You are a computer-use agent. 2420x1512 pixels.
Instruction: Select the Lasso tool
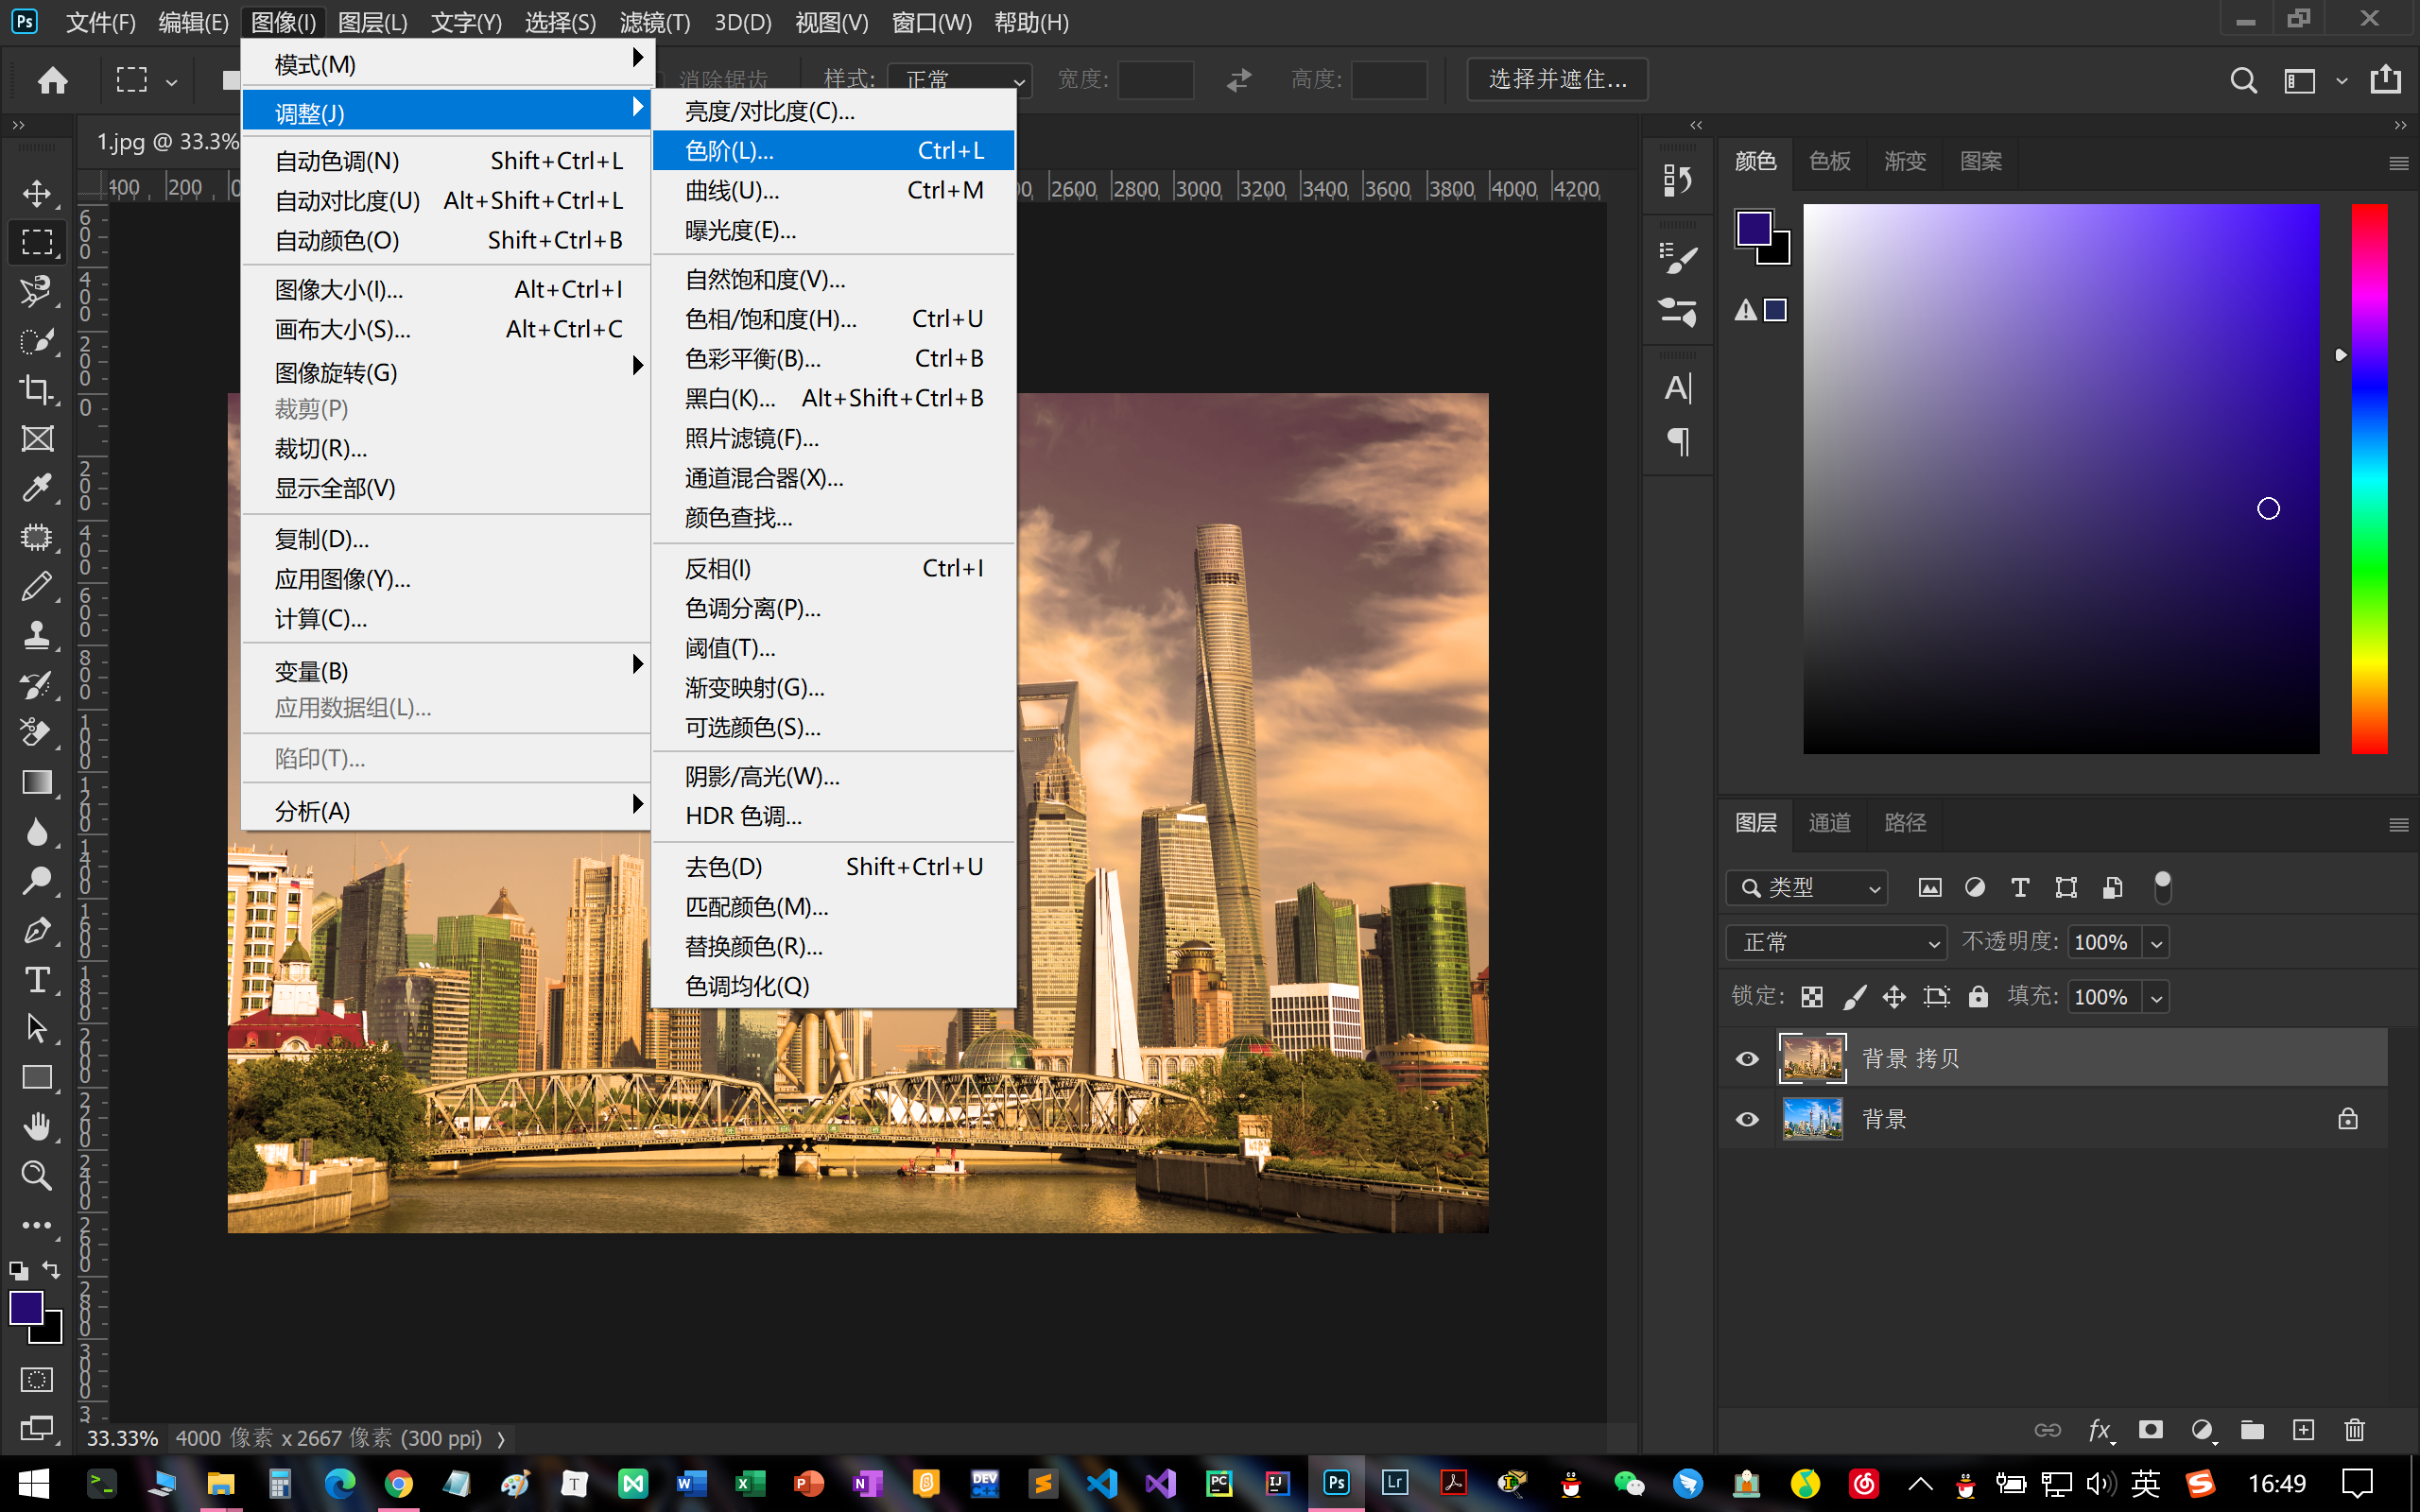[x=37, y=291]
